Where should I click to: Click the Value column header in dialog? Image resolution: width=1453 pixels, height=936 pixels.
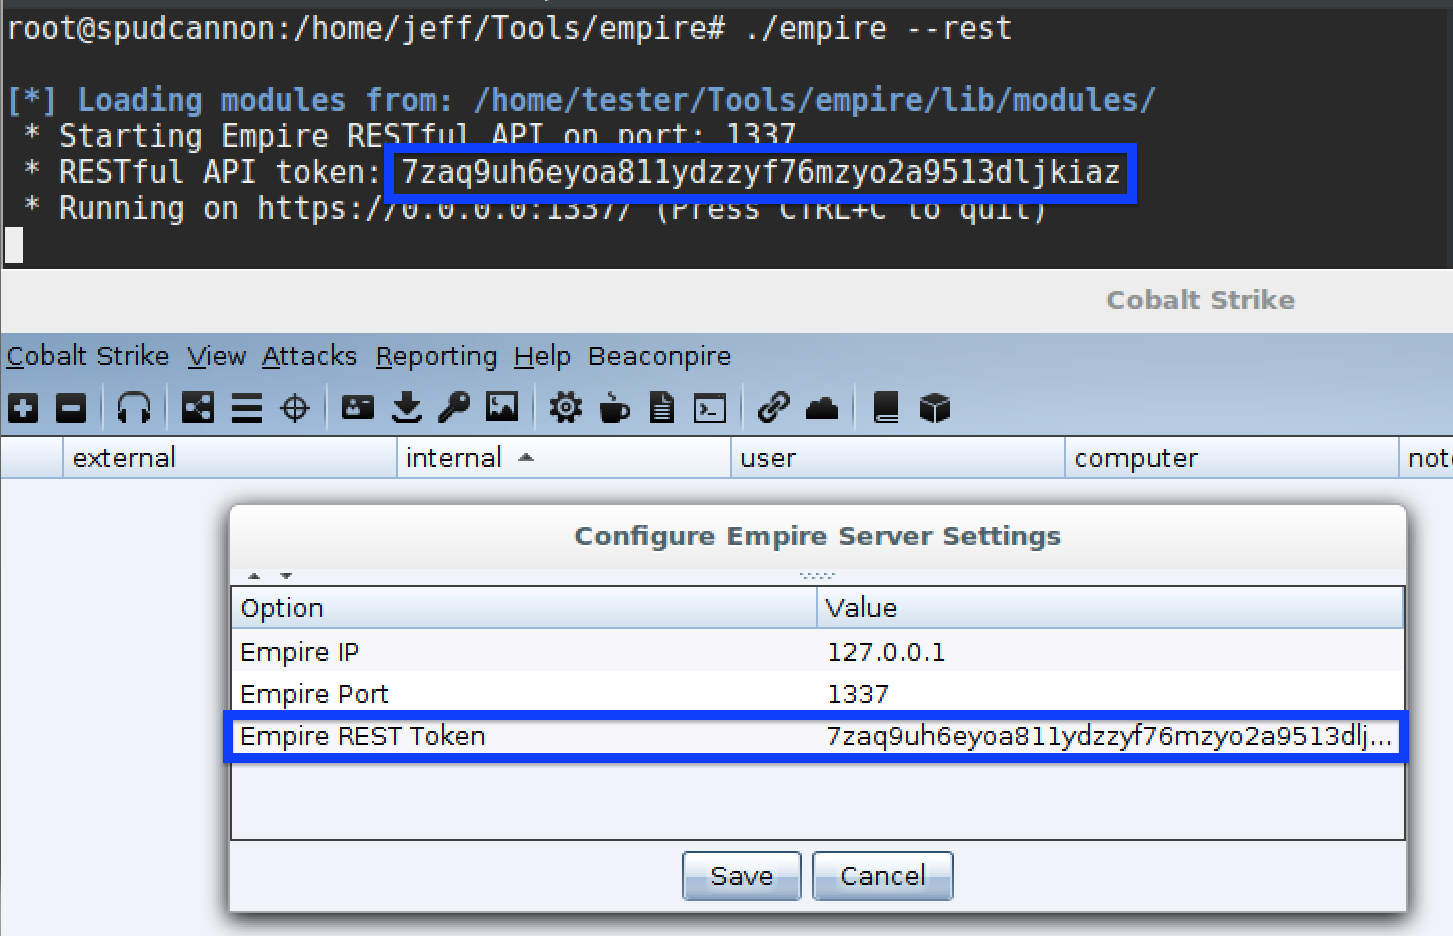(x=1111, y=608)
